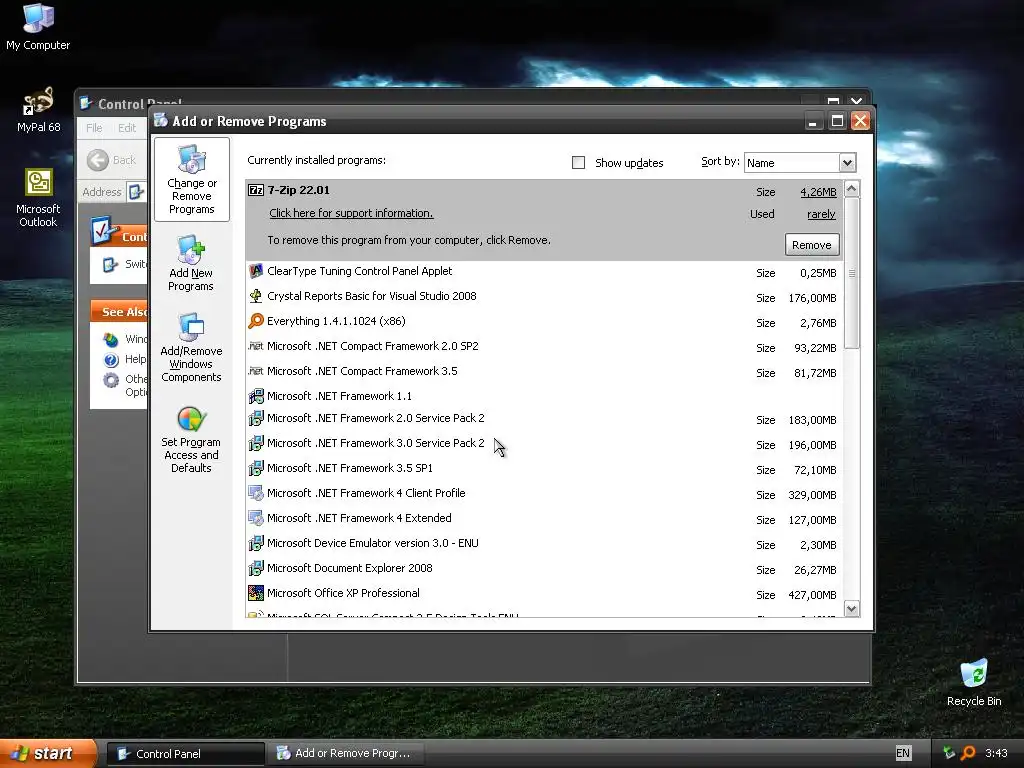Select Microsoft Device Emulator version 3.0 - ENU

click(x=543, y=543)
